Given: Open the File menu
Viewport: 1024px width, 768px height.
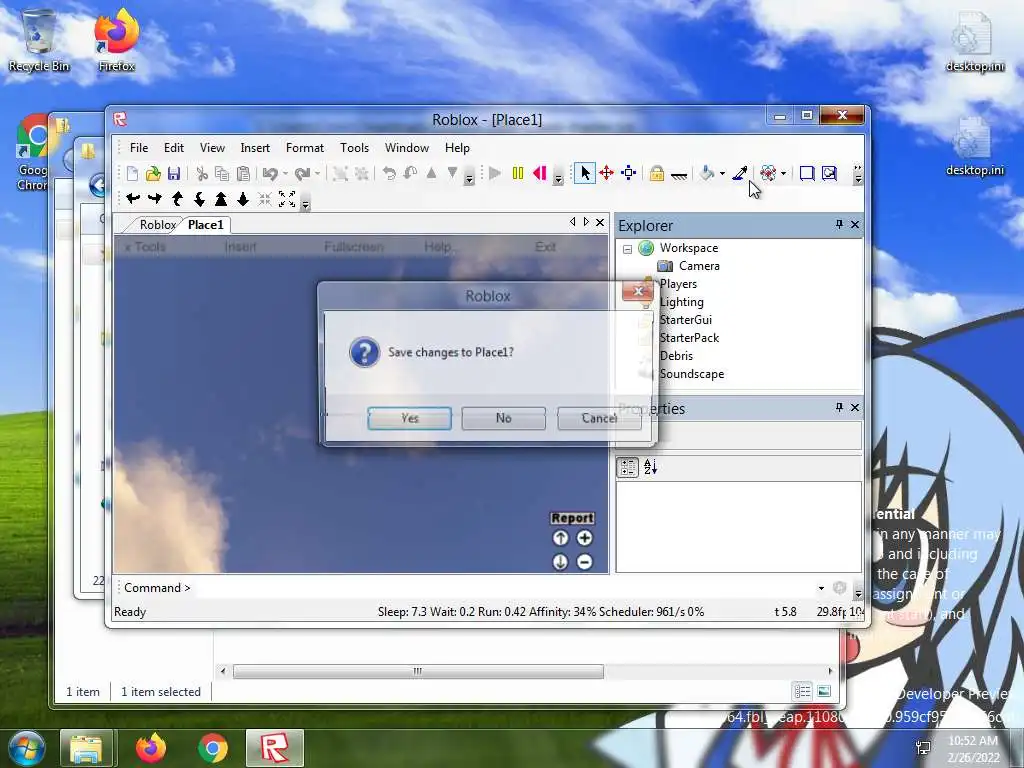Looking at the screenshot, I should click(139, 148).
